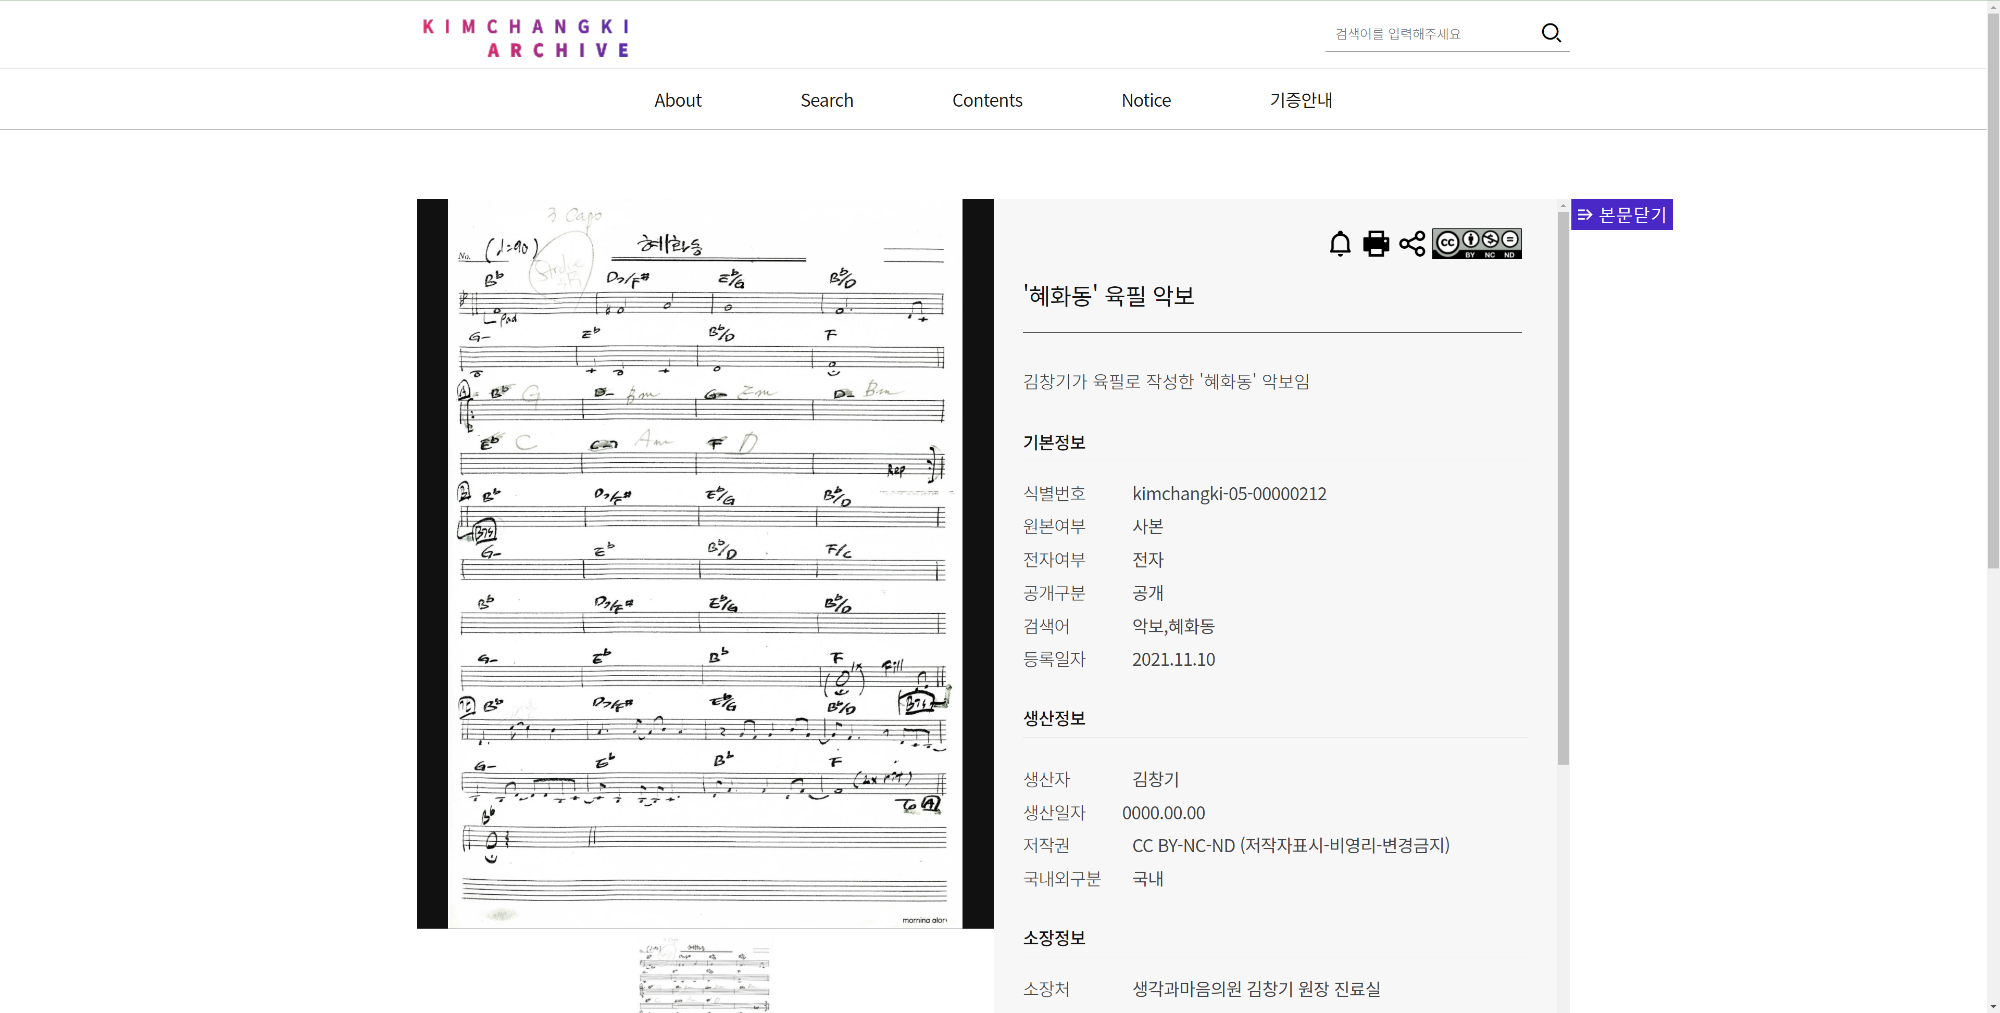Go to the Contents menu
2000x1013 pixels.
[x=987, y=100]
